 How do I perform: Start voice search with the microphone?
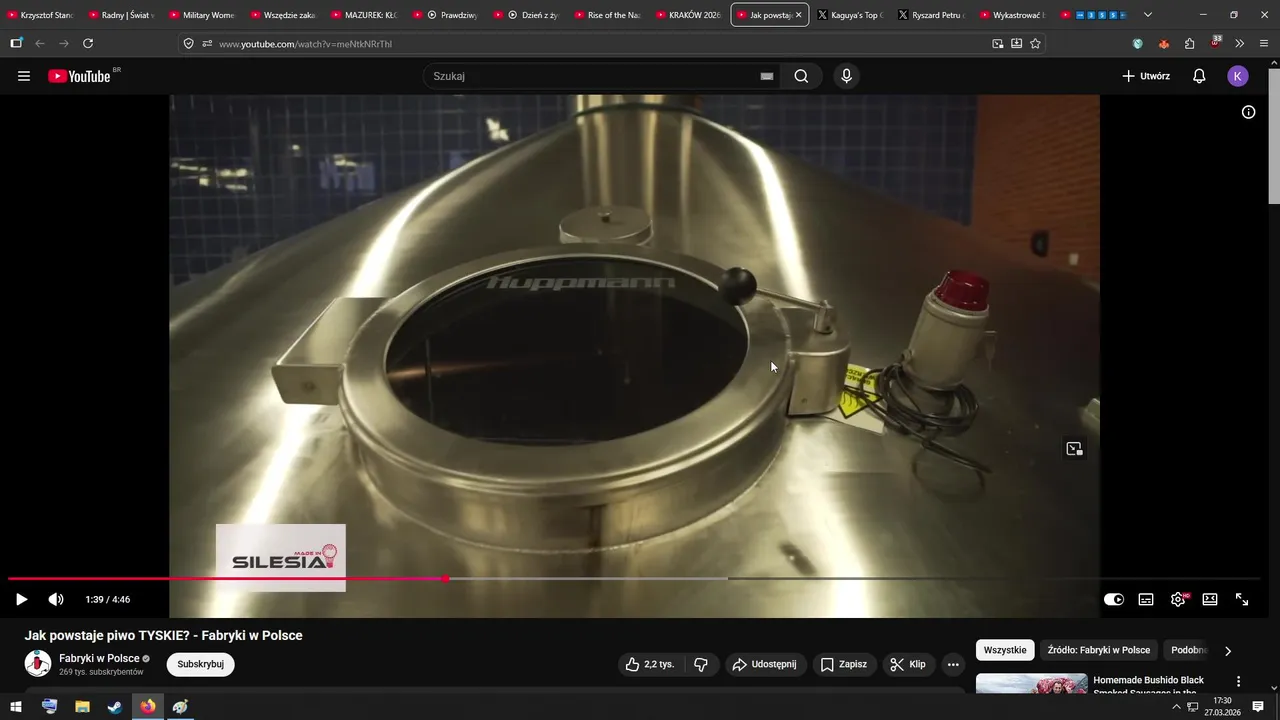[846, 76]
